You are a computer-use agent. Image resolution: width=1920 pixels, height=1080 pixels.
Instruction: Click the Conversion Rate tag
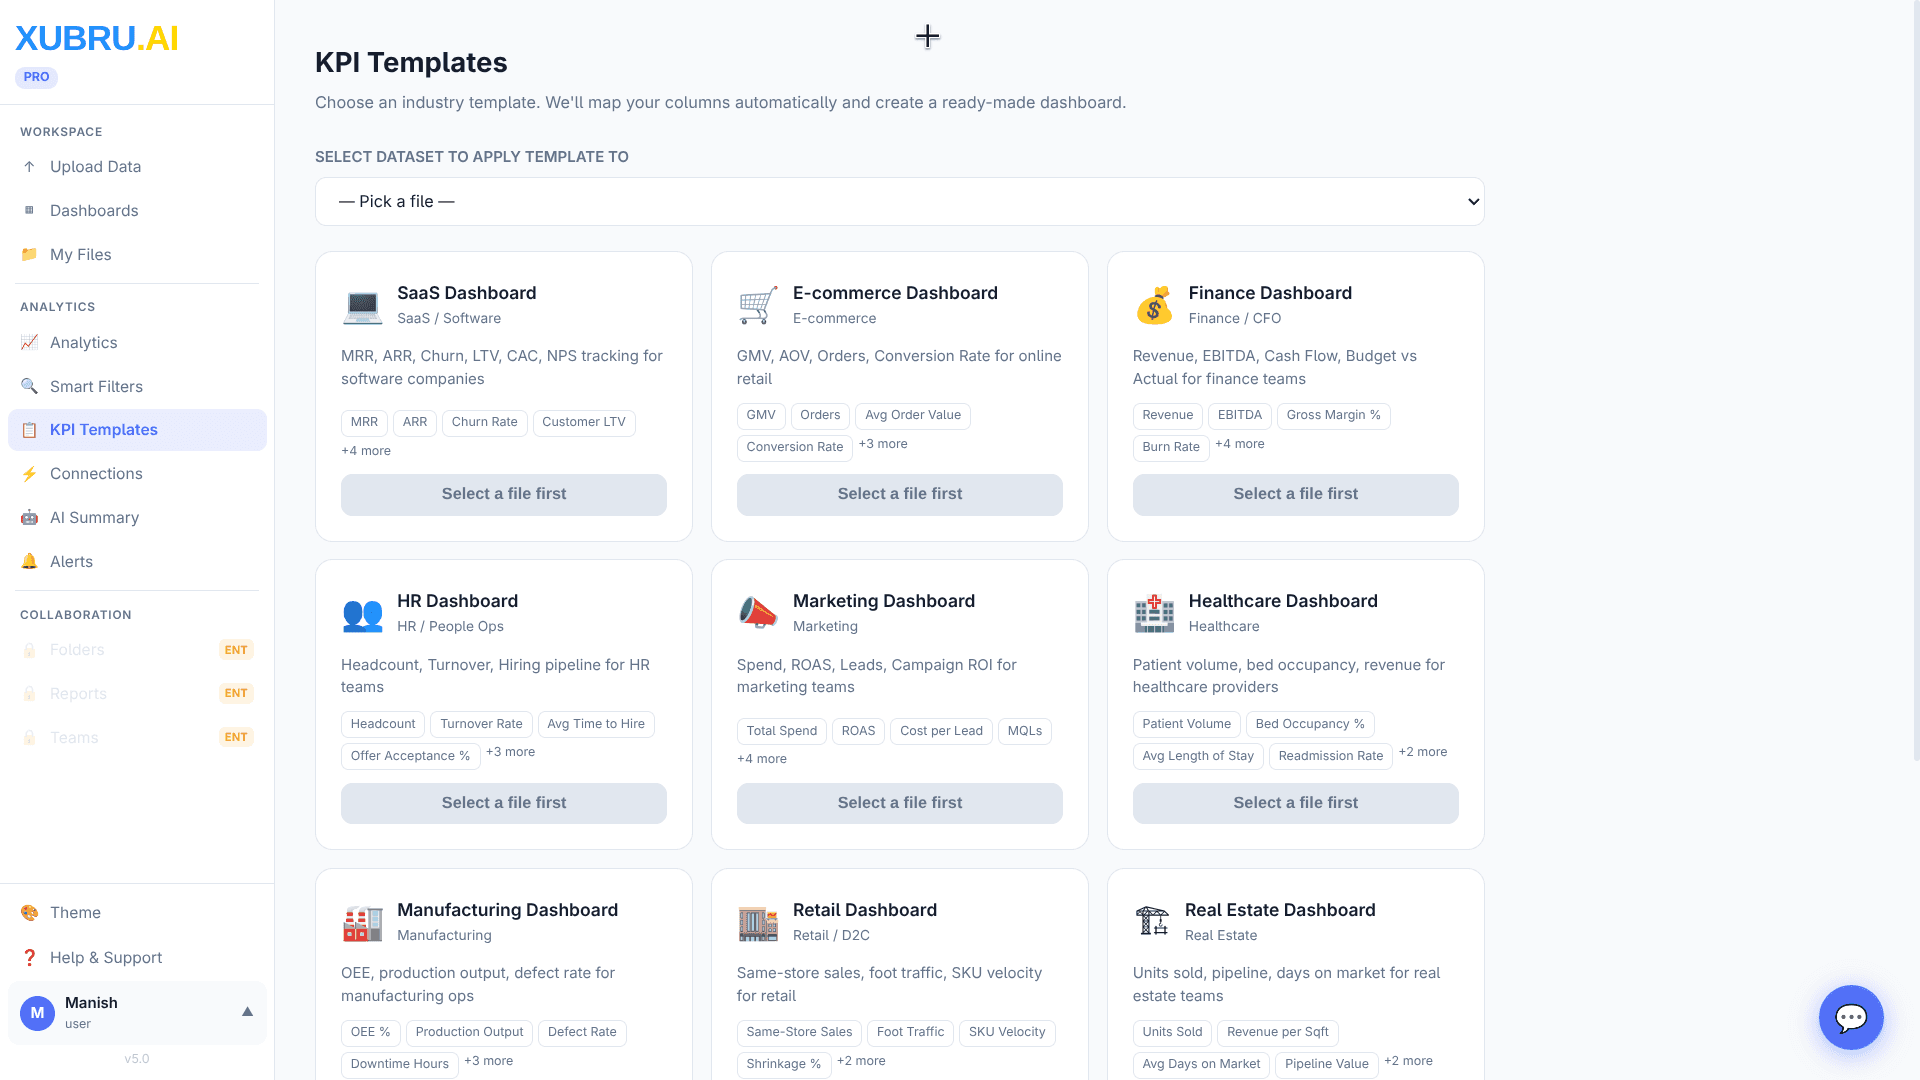[795, 448]
